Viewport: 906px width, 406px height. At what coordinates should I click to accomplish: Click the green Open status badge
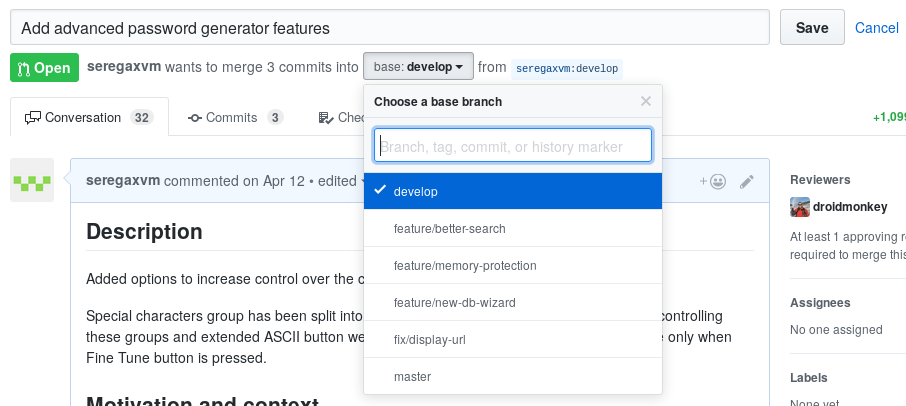click(44, 68)
